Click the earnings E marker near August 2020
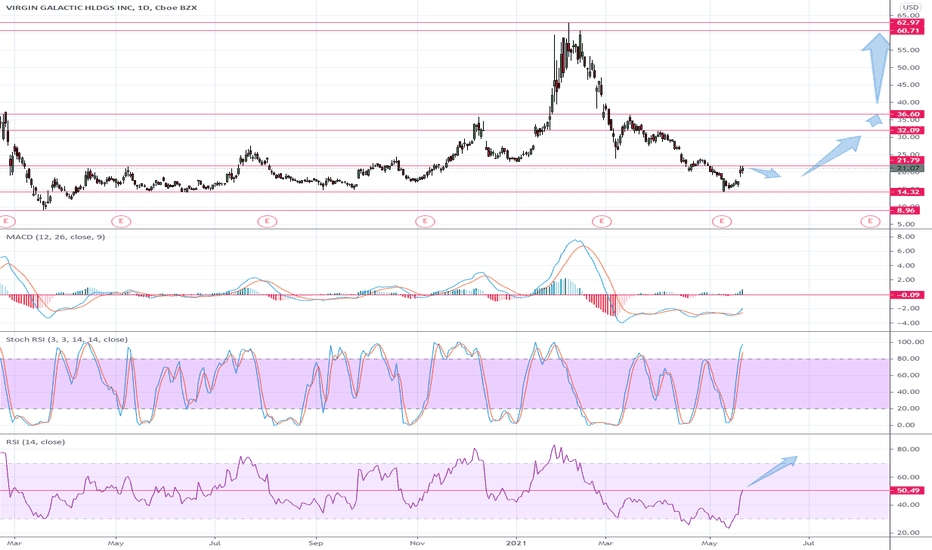Image resolution: width=932 pixels, height=550 pixels. pos(267,221)
